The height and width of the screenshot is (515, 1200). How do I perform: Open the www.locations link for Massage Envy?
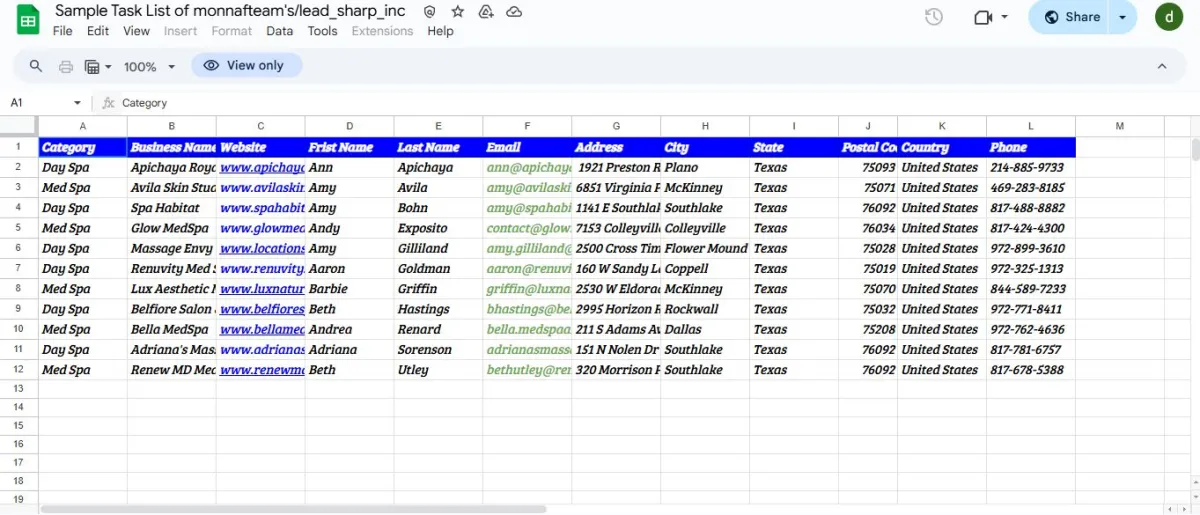pyautogui.click(x=262, y=249)
